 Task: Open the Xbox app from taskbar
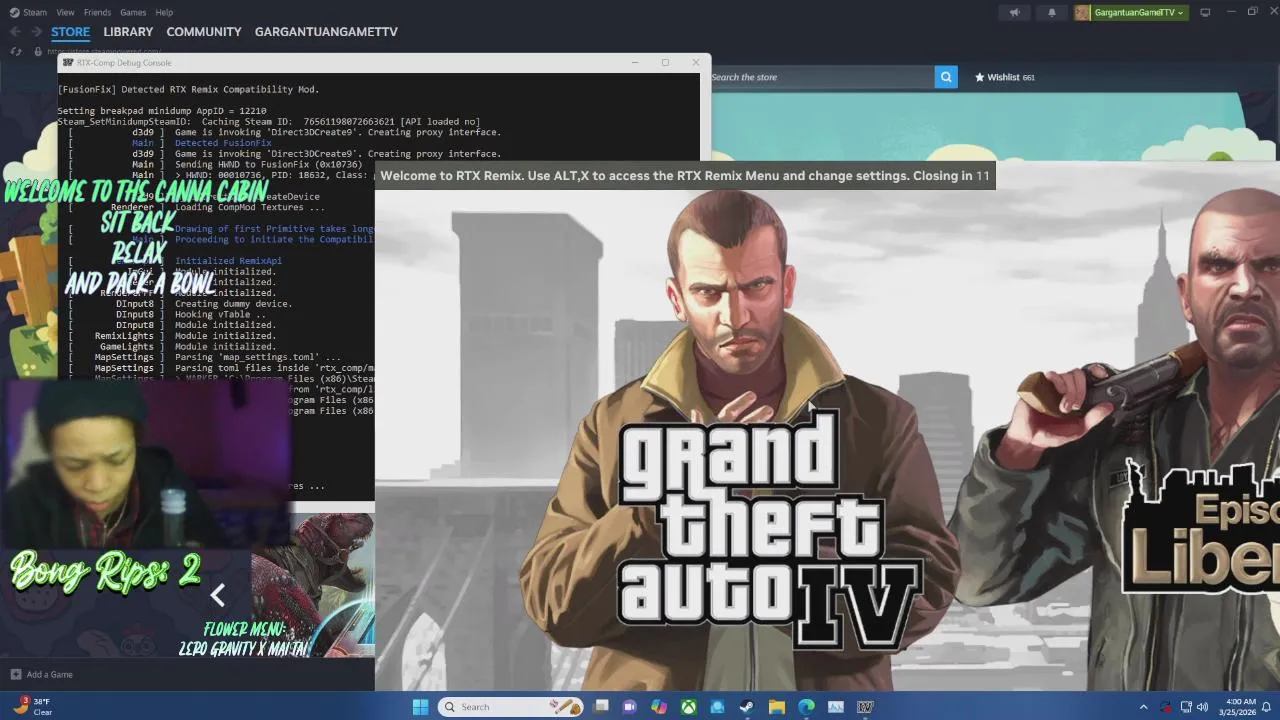tap(689, 707)
